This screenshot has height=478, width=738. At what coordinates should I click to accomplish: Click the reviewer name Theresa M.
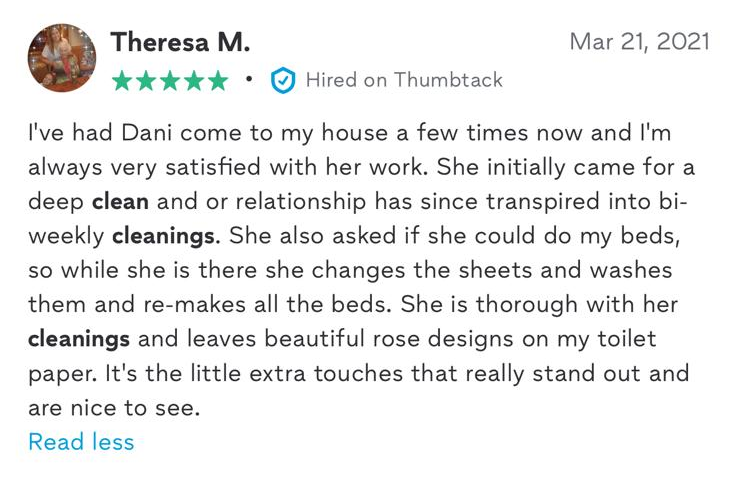tap(180, 42)
